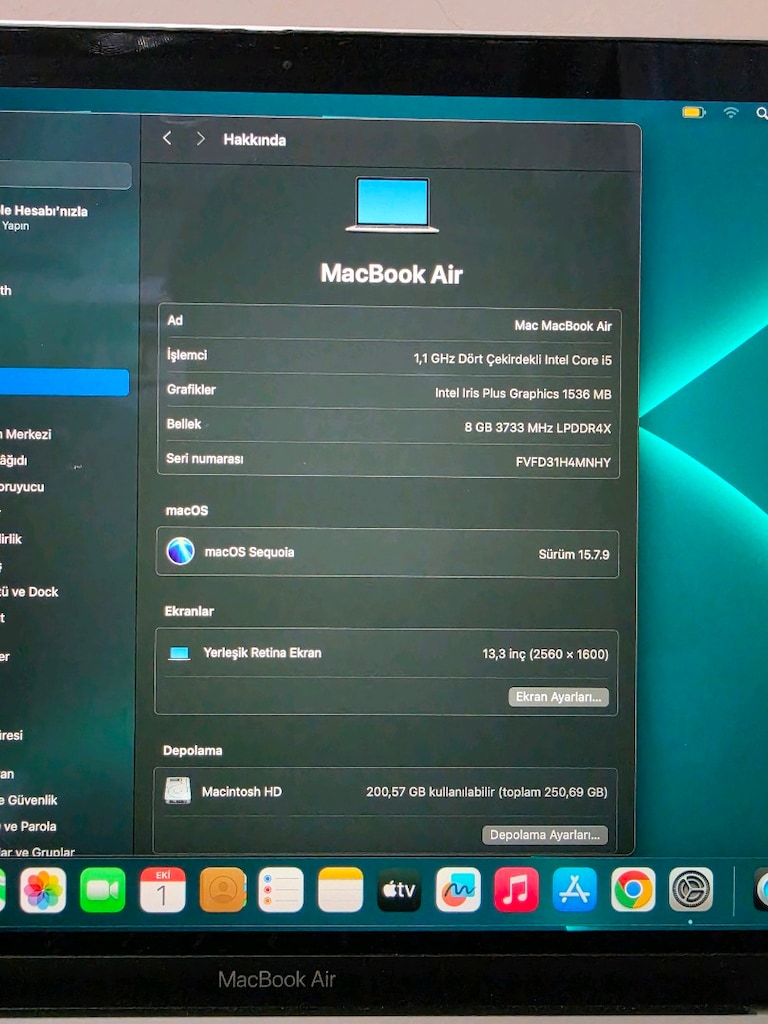
Task: Open 've Parola' sidebar item
Action: pos(29,826)
